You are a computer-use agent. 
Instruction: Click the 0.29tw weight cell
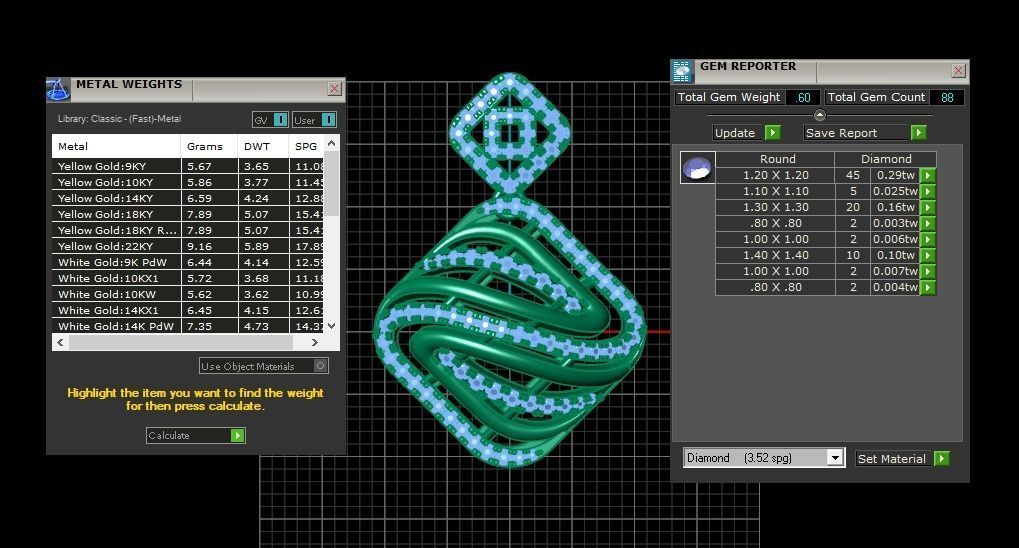[895, 176]
